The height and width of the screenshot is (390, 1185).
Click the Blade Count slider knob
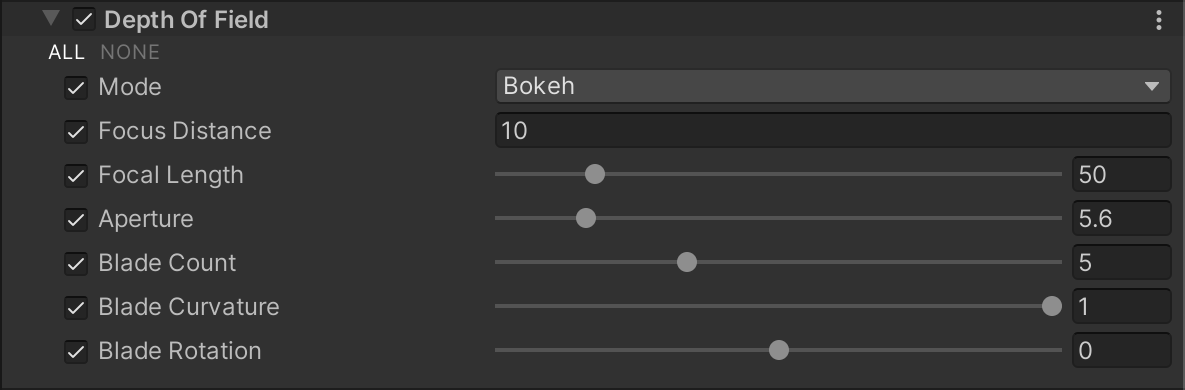point(686,262)
